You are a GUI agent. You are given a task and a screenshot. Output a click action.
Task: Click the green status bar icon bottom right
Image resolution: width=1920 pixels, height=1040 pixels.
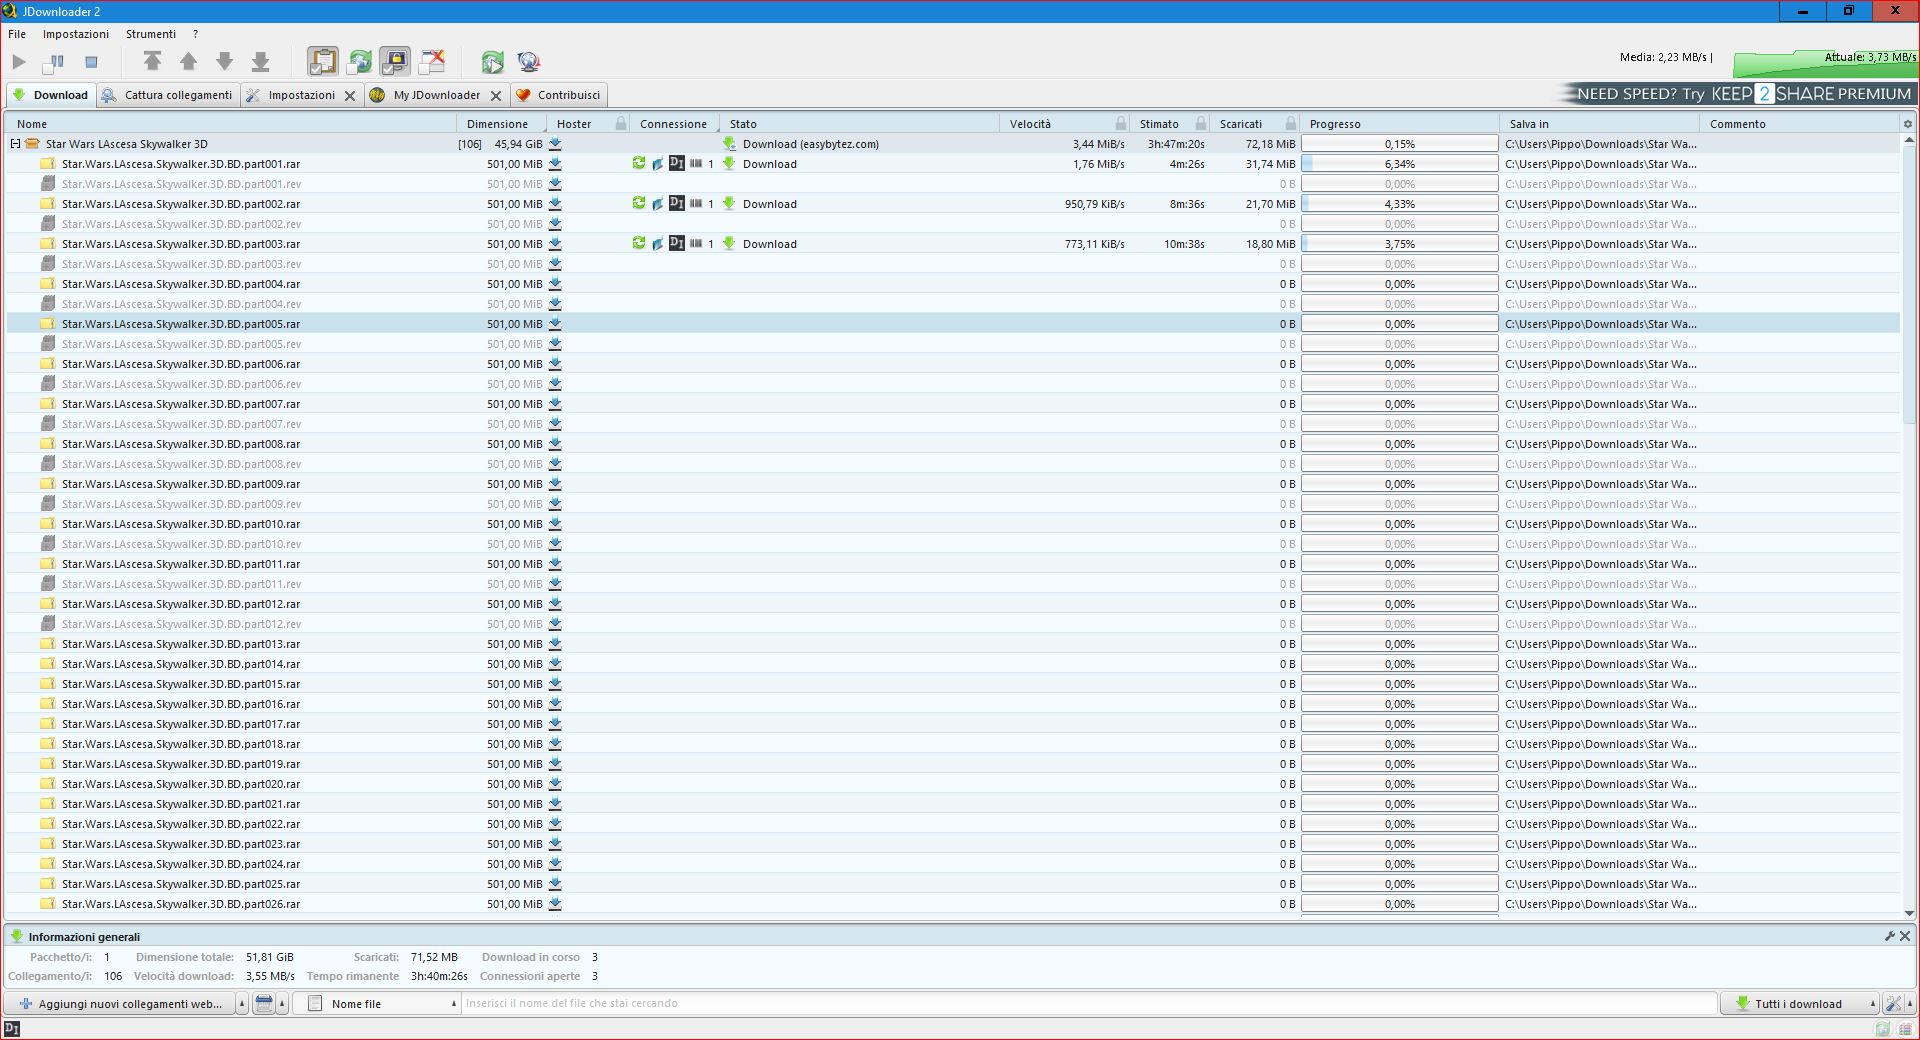pyautogui.click(x=1882, y=1029)
